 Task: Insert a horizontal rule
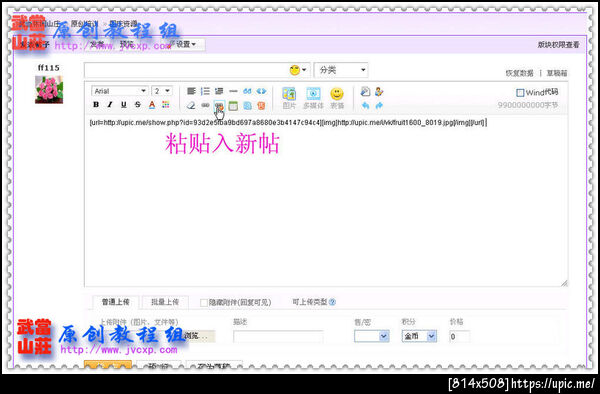[233, 91]
